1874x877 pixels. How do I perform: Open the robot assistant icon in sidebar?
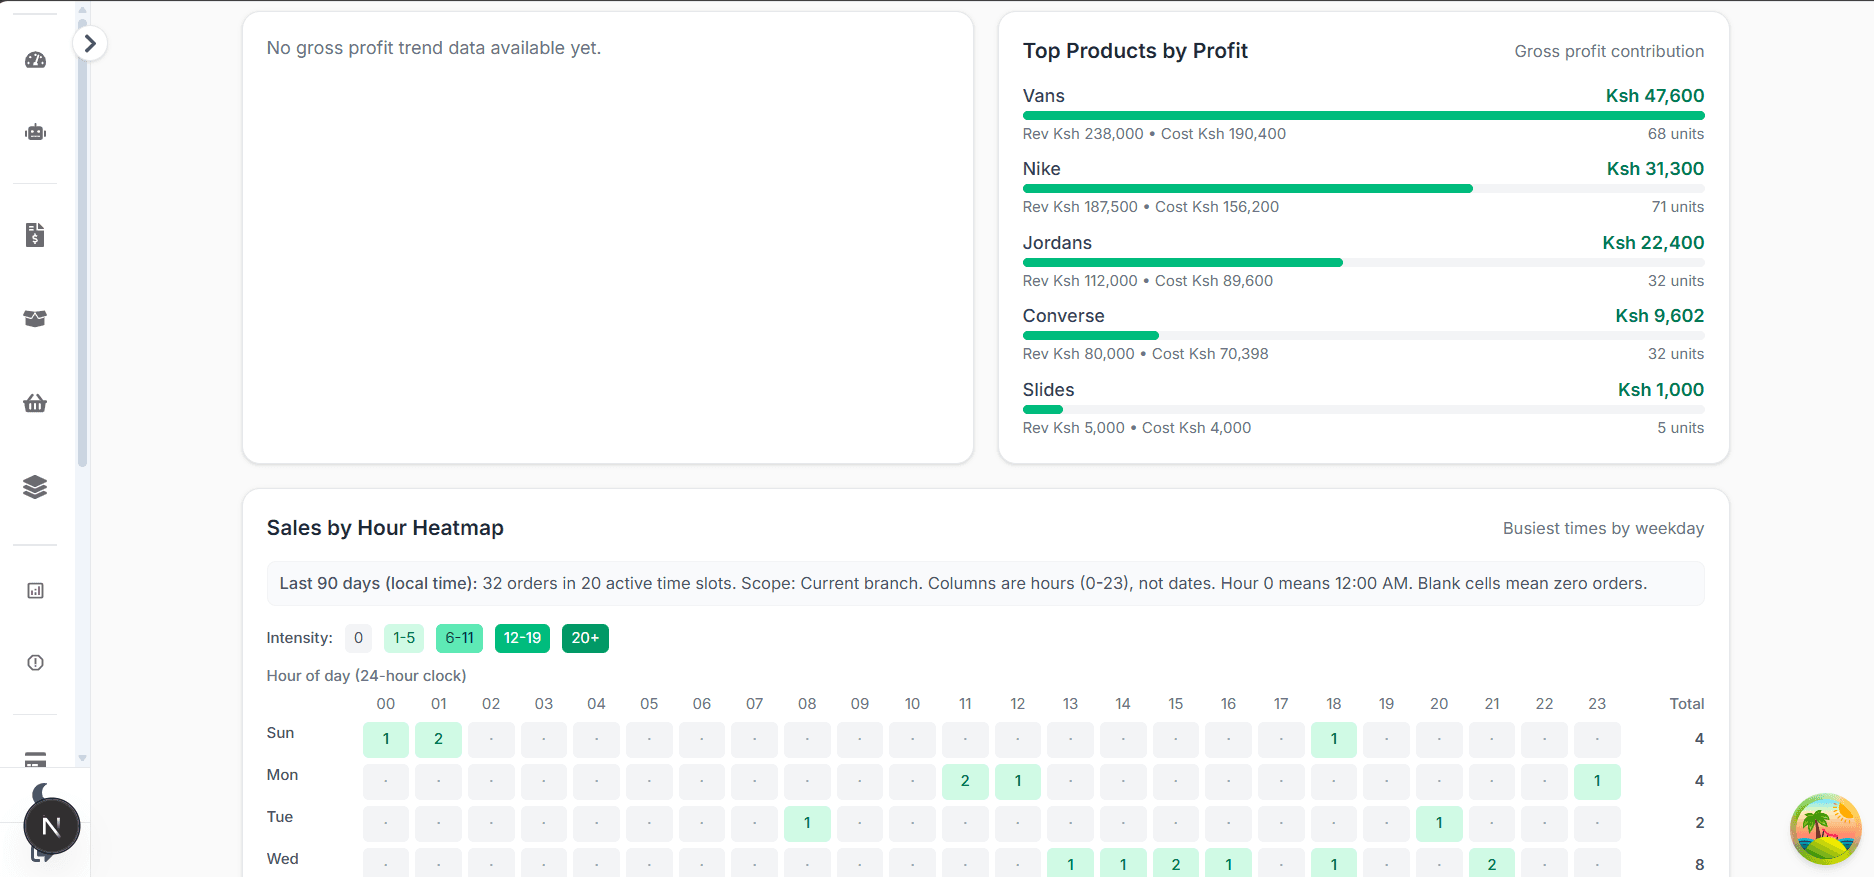coord(35,132)
